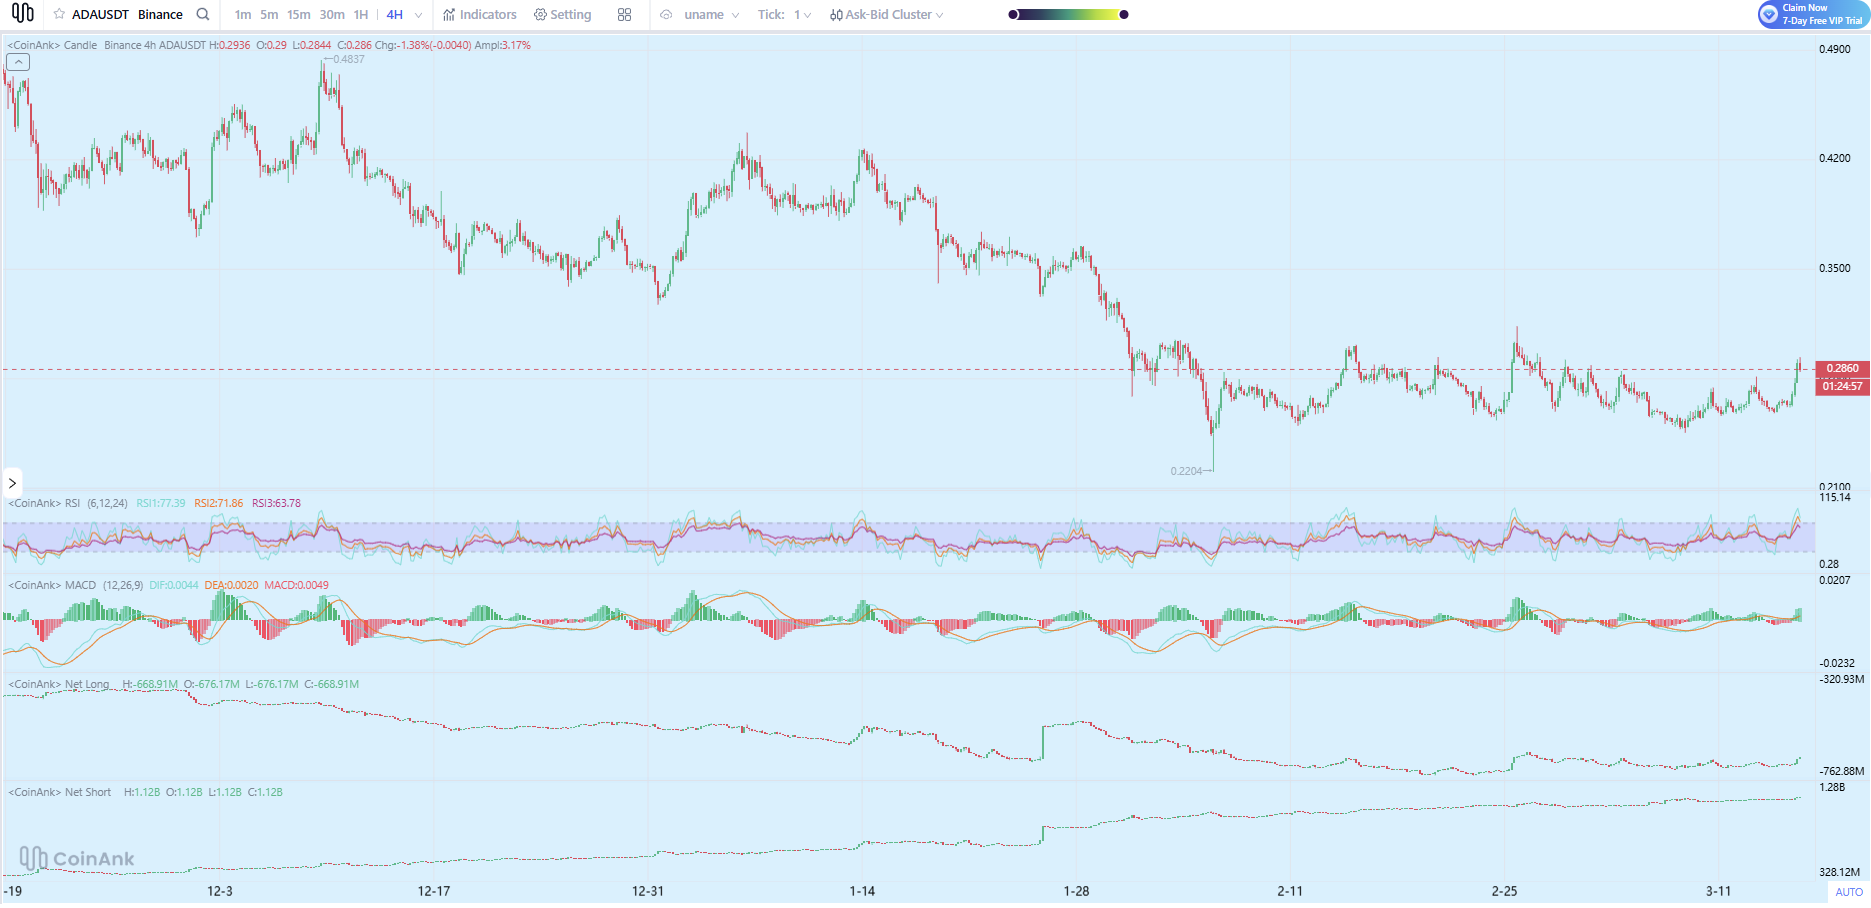Open the Tick size dropdown

click(x=785, y=15)
